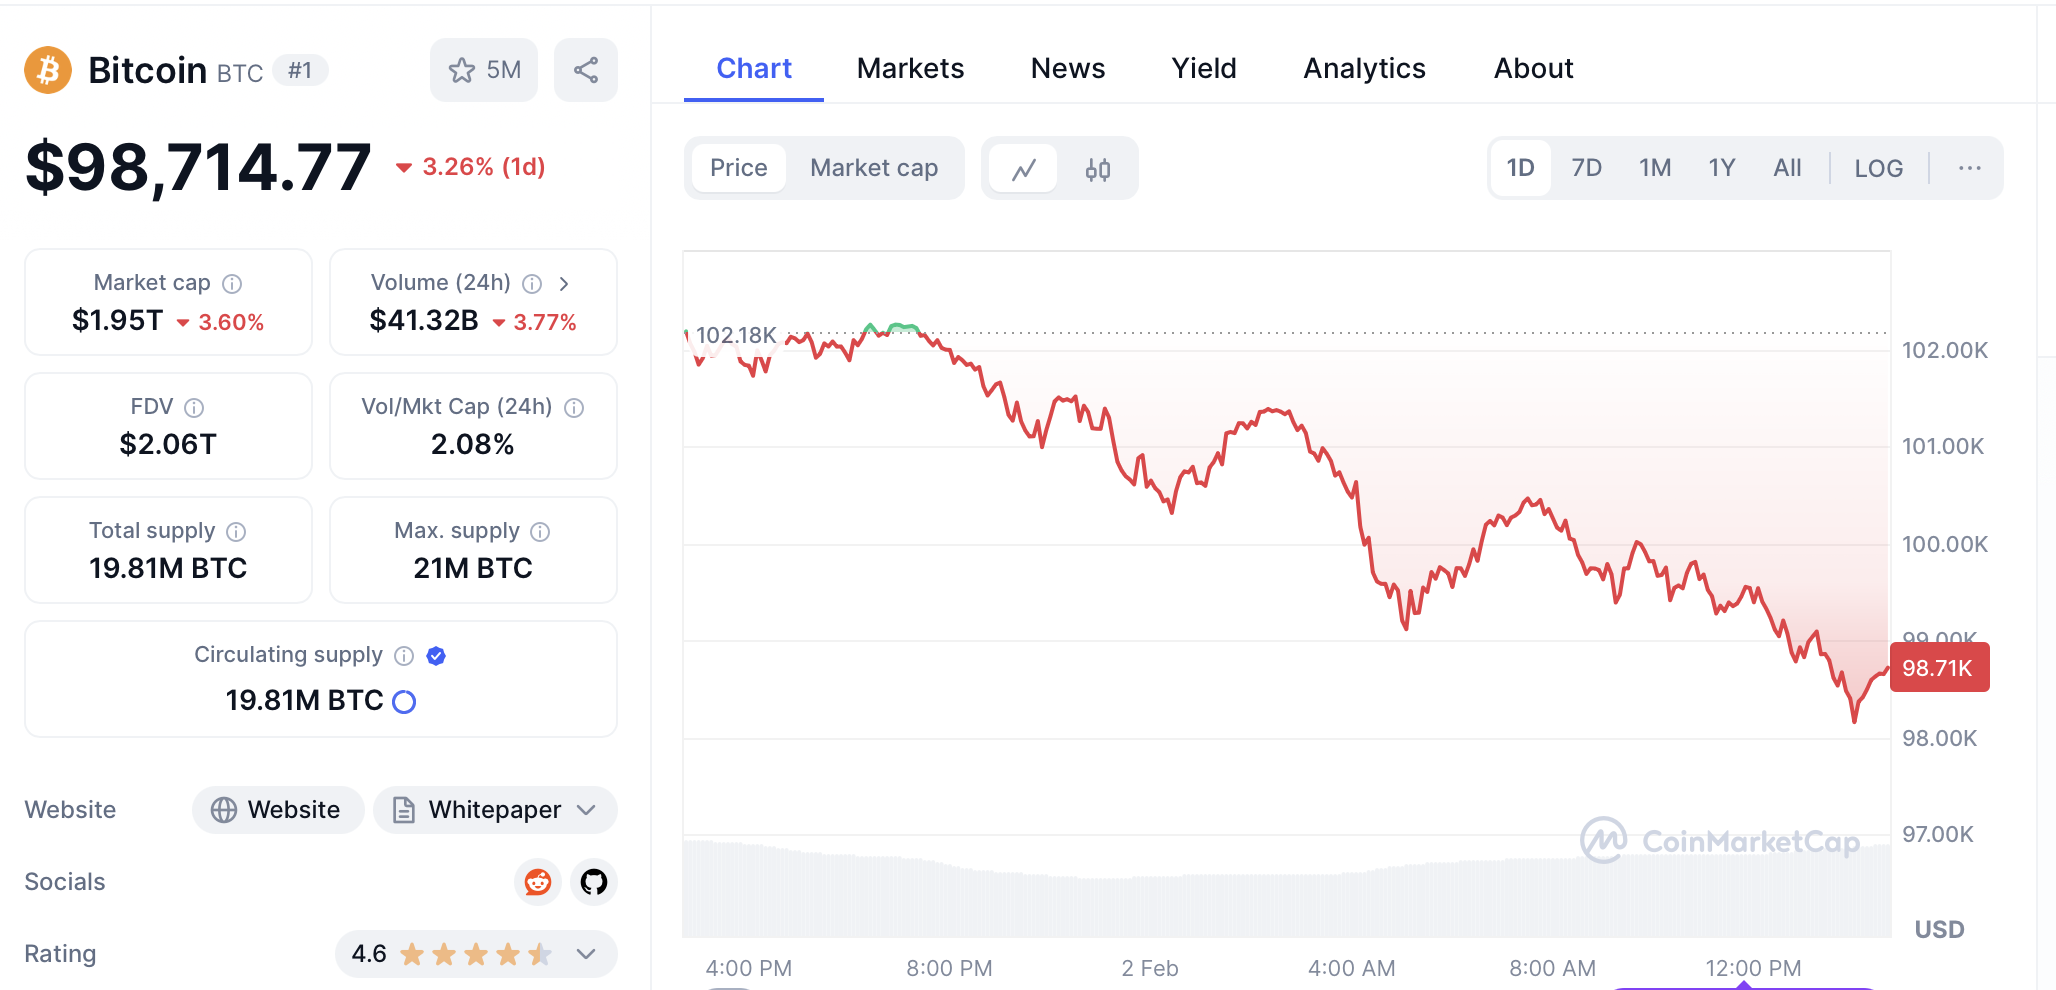
Task: Click the share icon button
Action: (586, 70)
